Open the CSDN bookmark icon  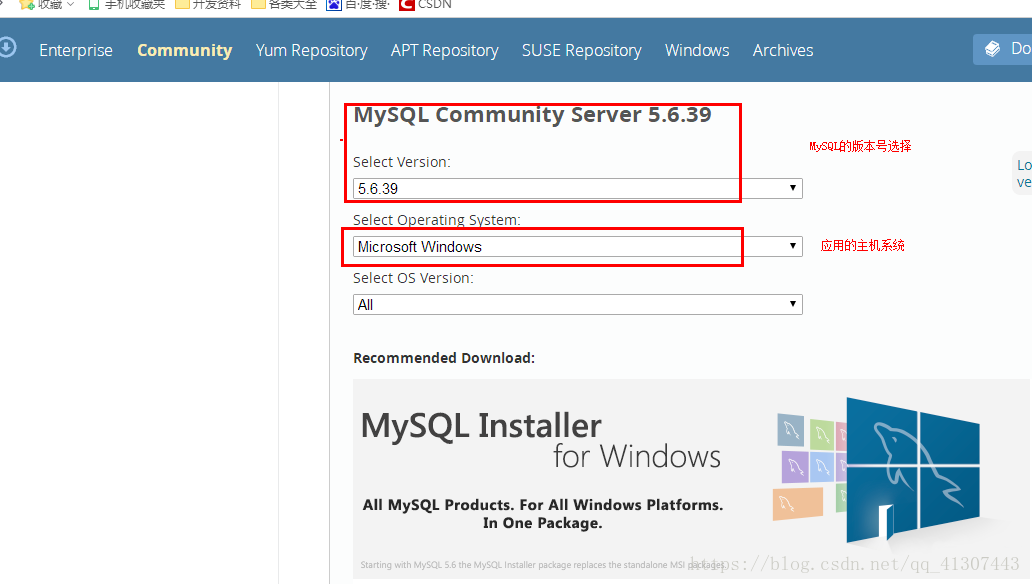coord(406,5)
